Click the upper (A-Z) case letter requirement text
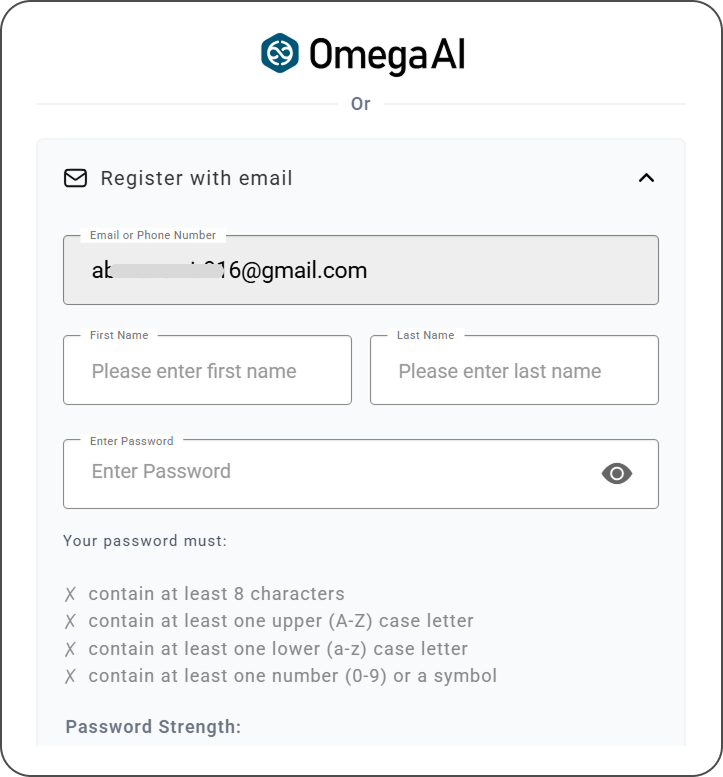The height and width of the screenshot is (777, 723). (281, 621)
